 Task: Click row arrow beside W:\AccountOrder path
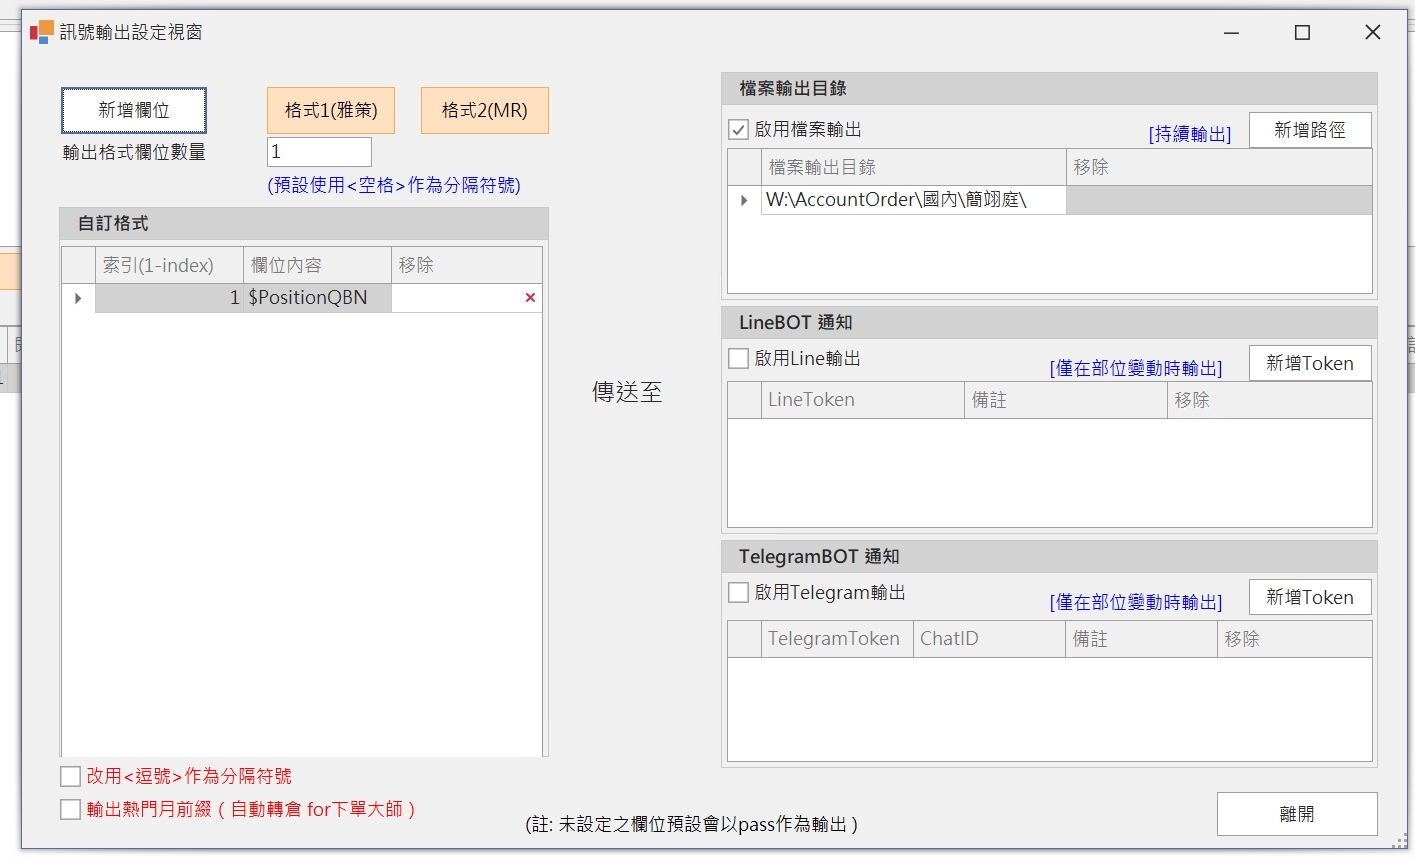pyautogui.click(x=744, y=200)
